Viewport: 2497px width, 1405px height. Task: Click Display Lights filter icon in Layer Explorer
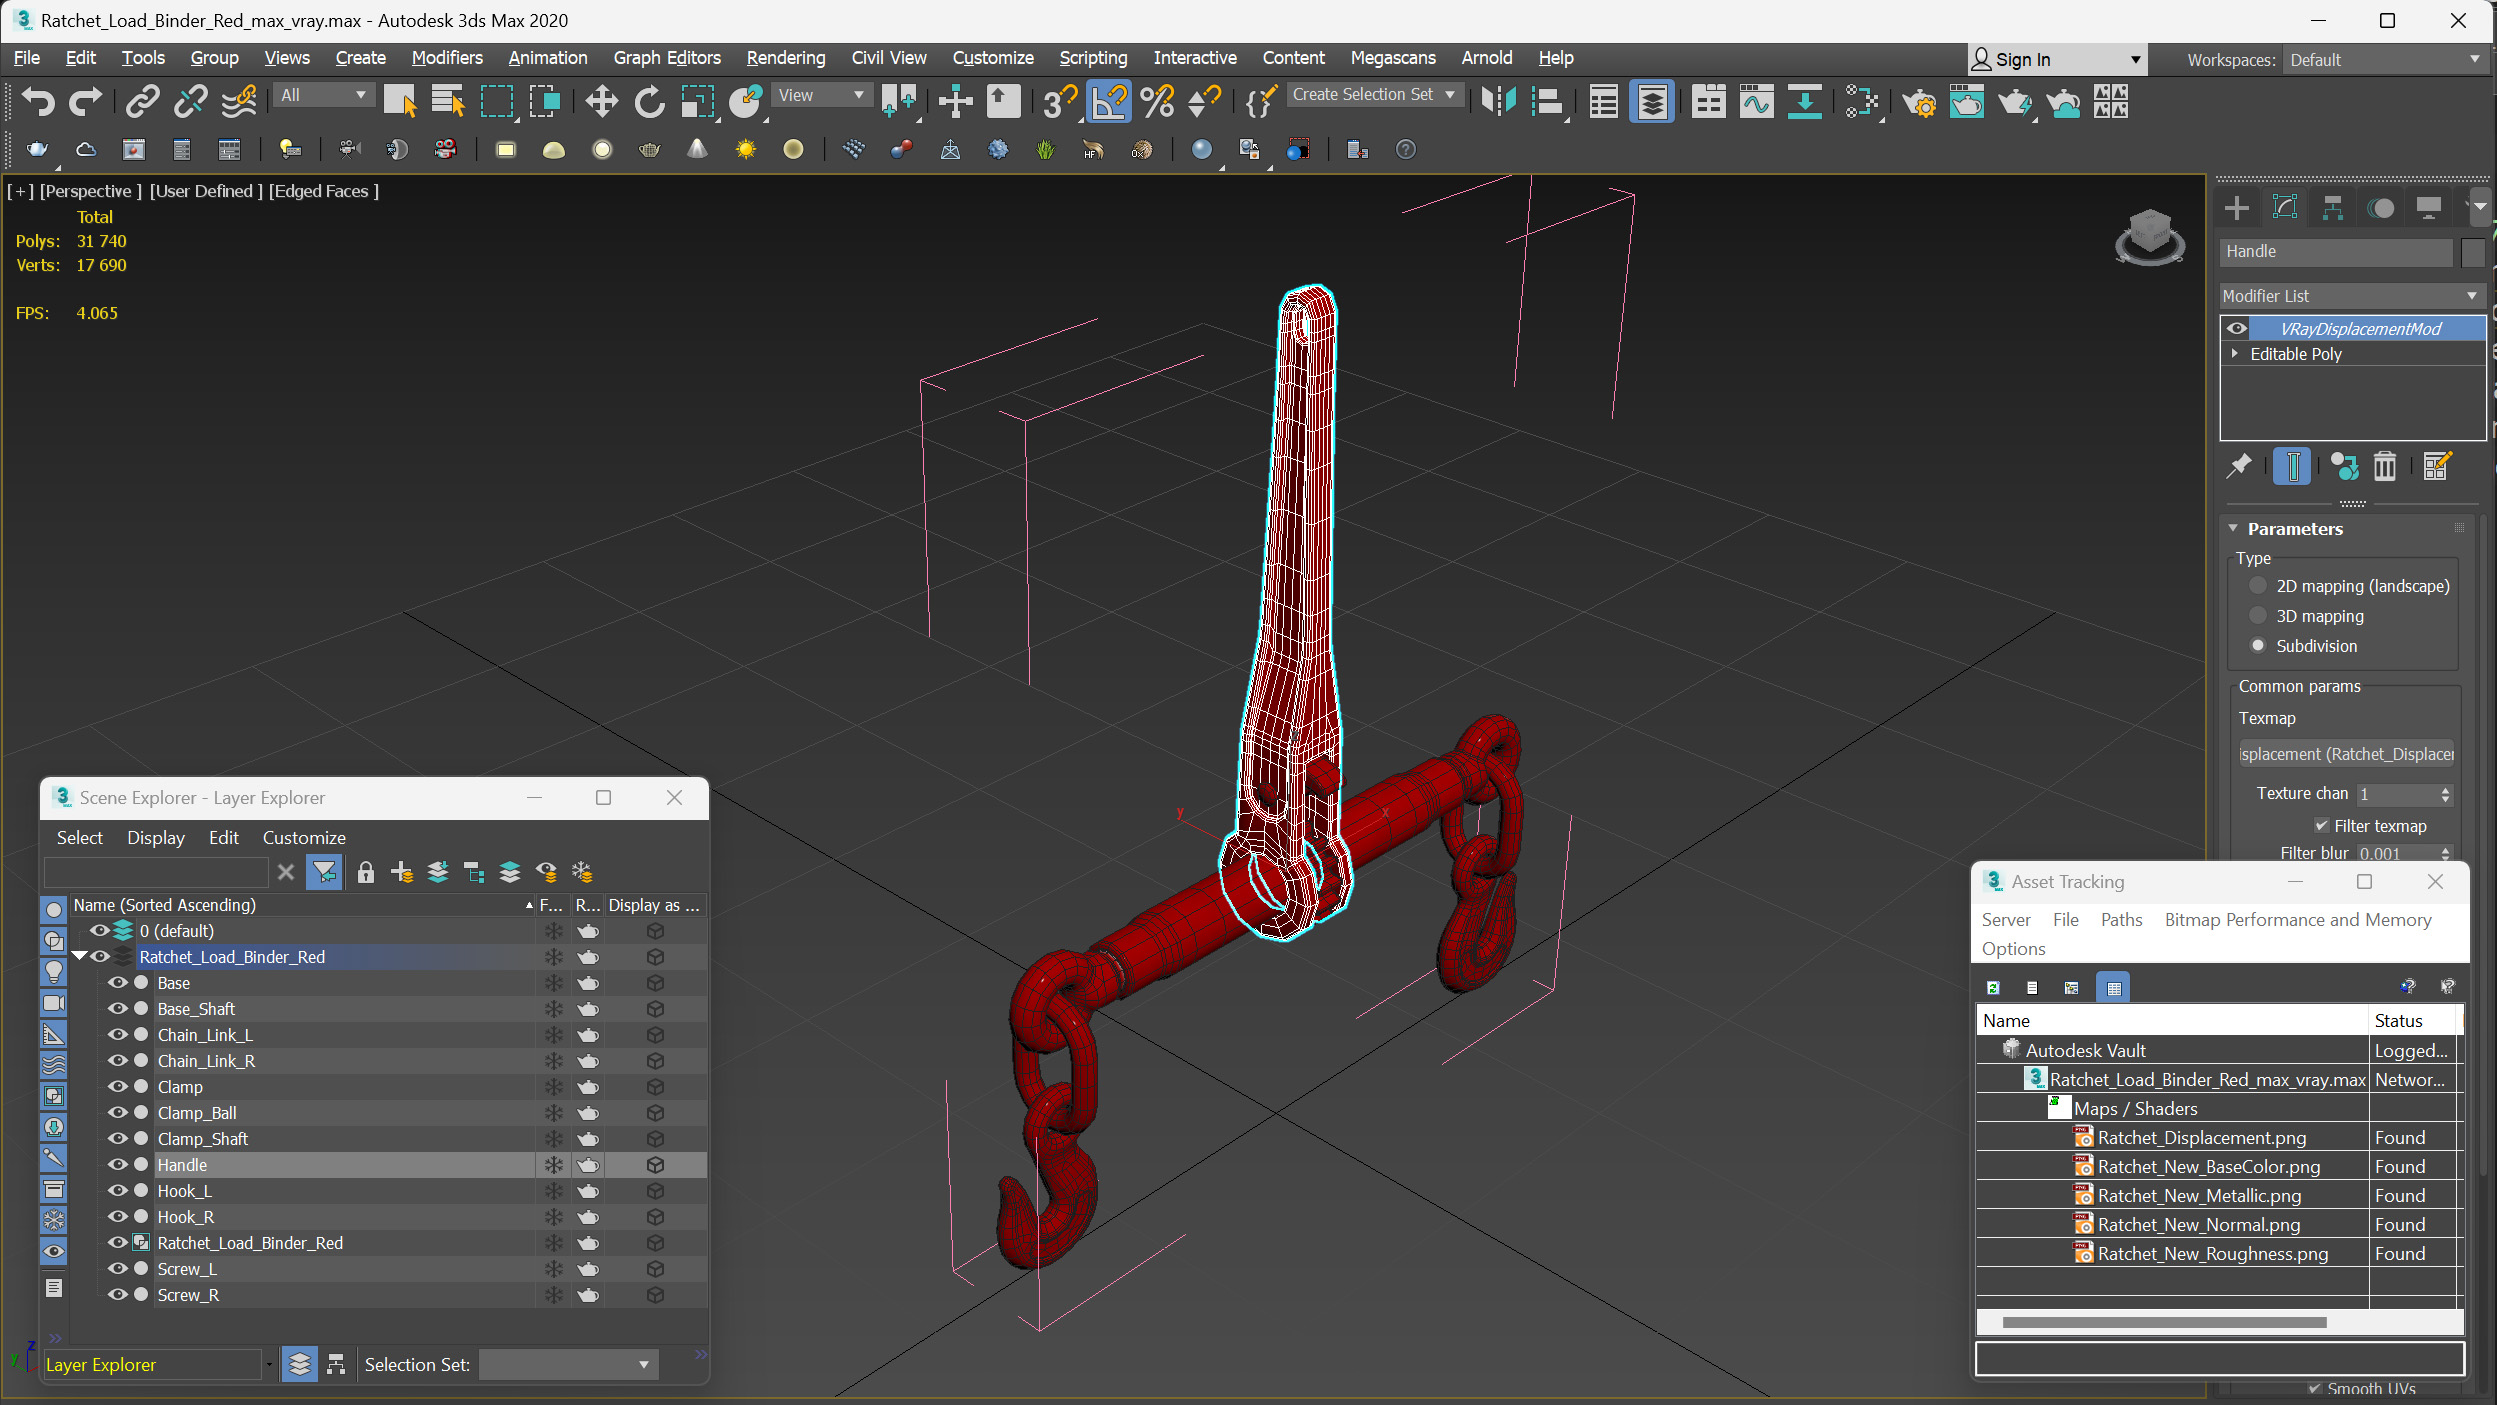54,971
